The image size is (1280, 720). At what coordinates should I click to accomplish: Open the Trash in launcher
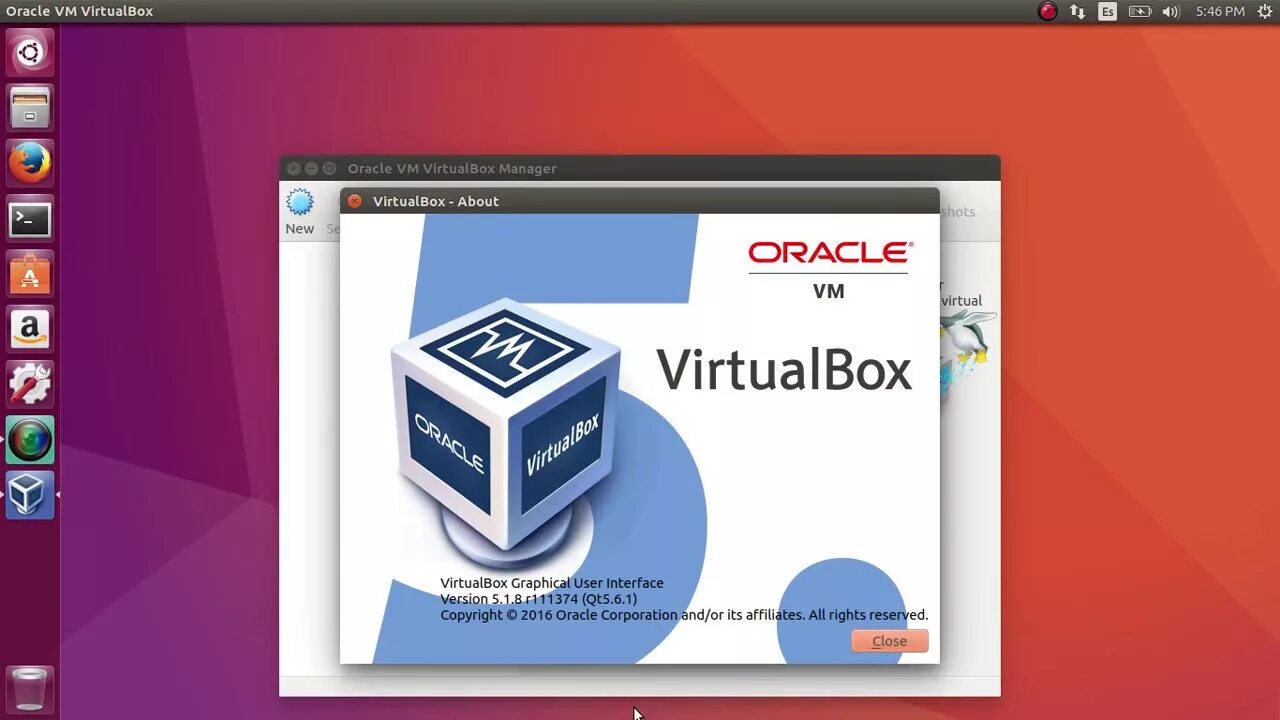[30, 689]
